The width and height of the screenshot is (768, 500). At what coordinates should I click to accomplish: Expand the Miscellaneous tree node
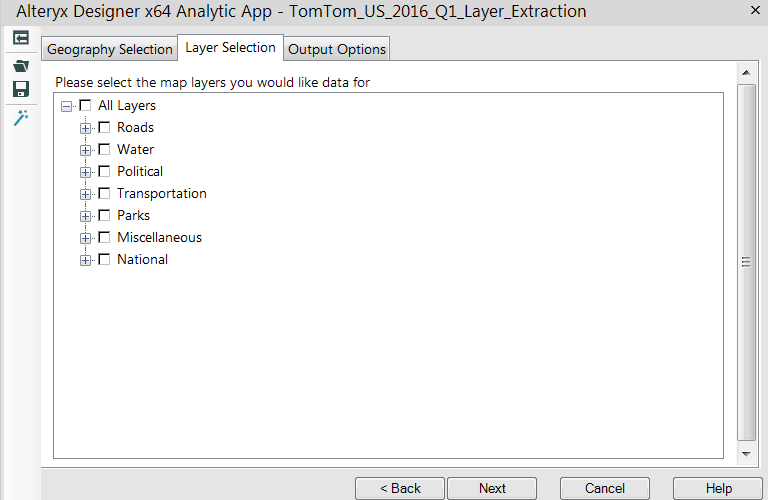coord(85,238)
